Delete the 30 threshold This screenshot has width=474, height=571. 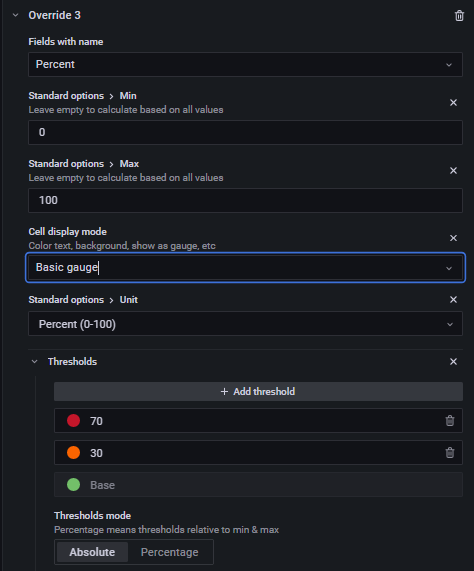click(x=450, y=453)
